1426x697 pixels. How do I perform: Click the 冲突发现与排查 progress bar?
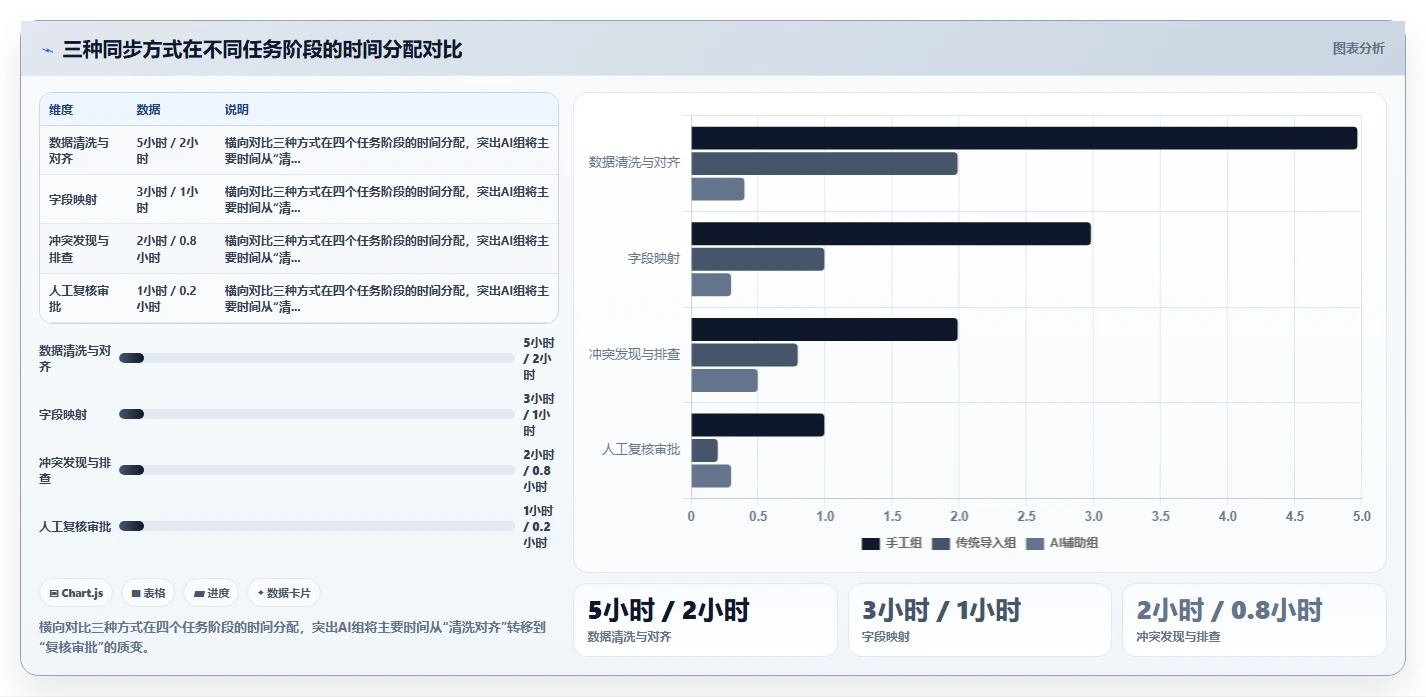coord(316,470)
